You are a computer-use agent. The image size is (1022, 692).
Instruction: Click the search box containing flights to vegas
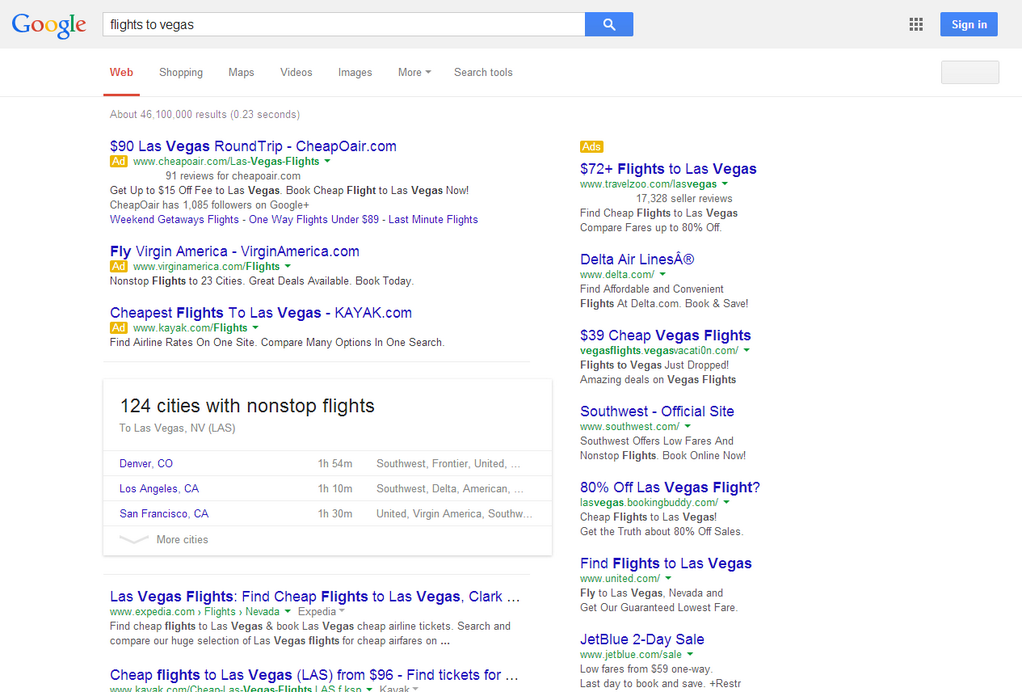(x=343, y=25)
